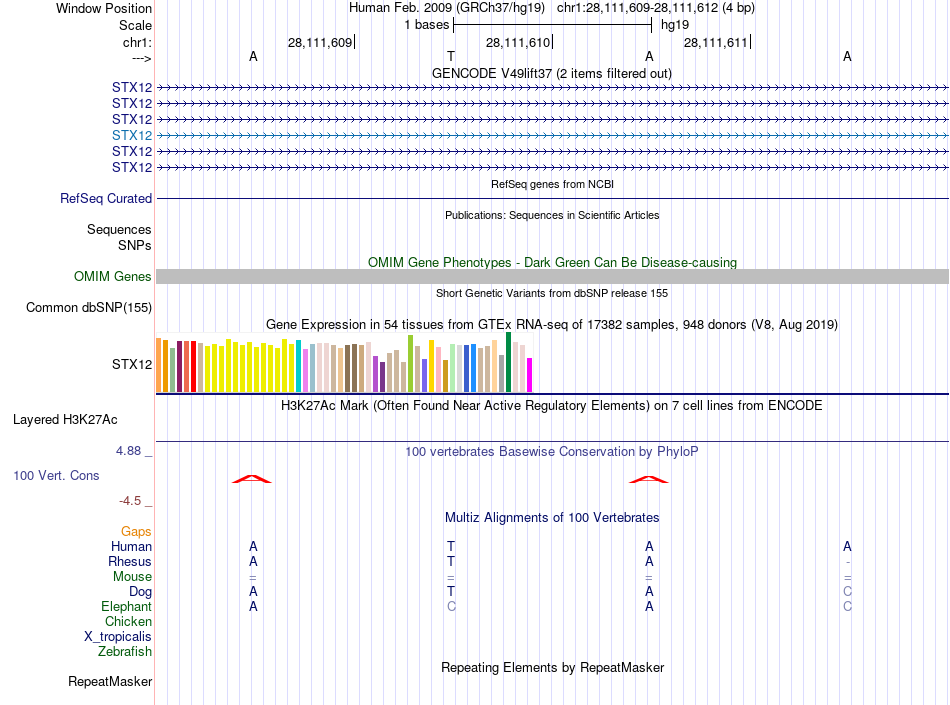Select the Rhesus alignment row label
Screen dimensions: 950x705
[130, 561]
